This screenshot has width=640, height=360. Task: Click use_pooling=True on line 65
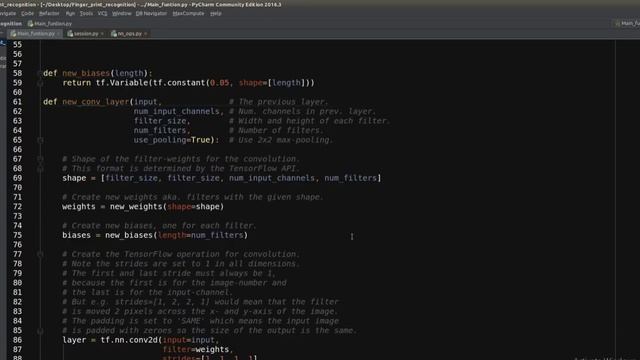[x=172, y=140]
